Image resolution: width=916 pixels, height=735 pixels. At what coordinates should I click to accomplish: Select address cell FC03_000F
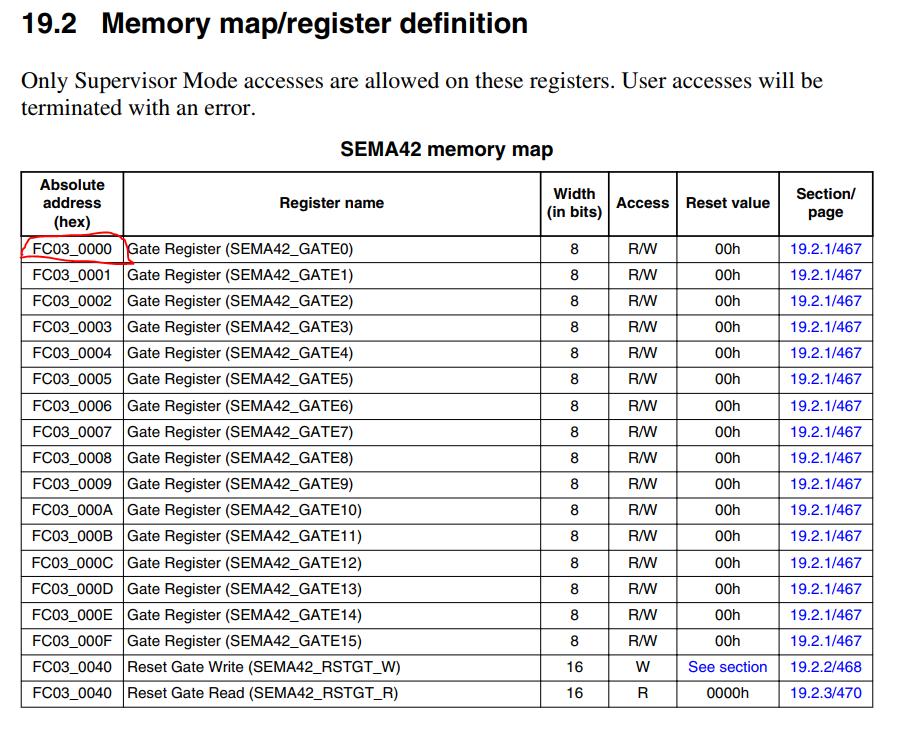pyautogui.click(x=72, y=642)
